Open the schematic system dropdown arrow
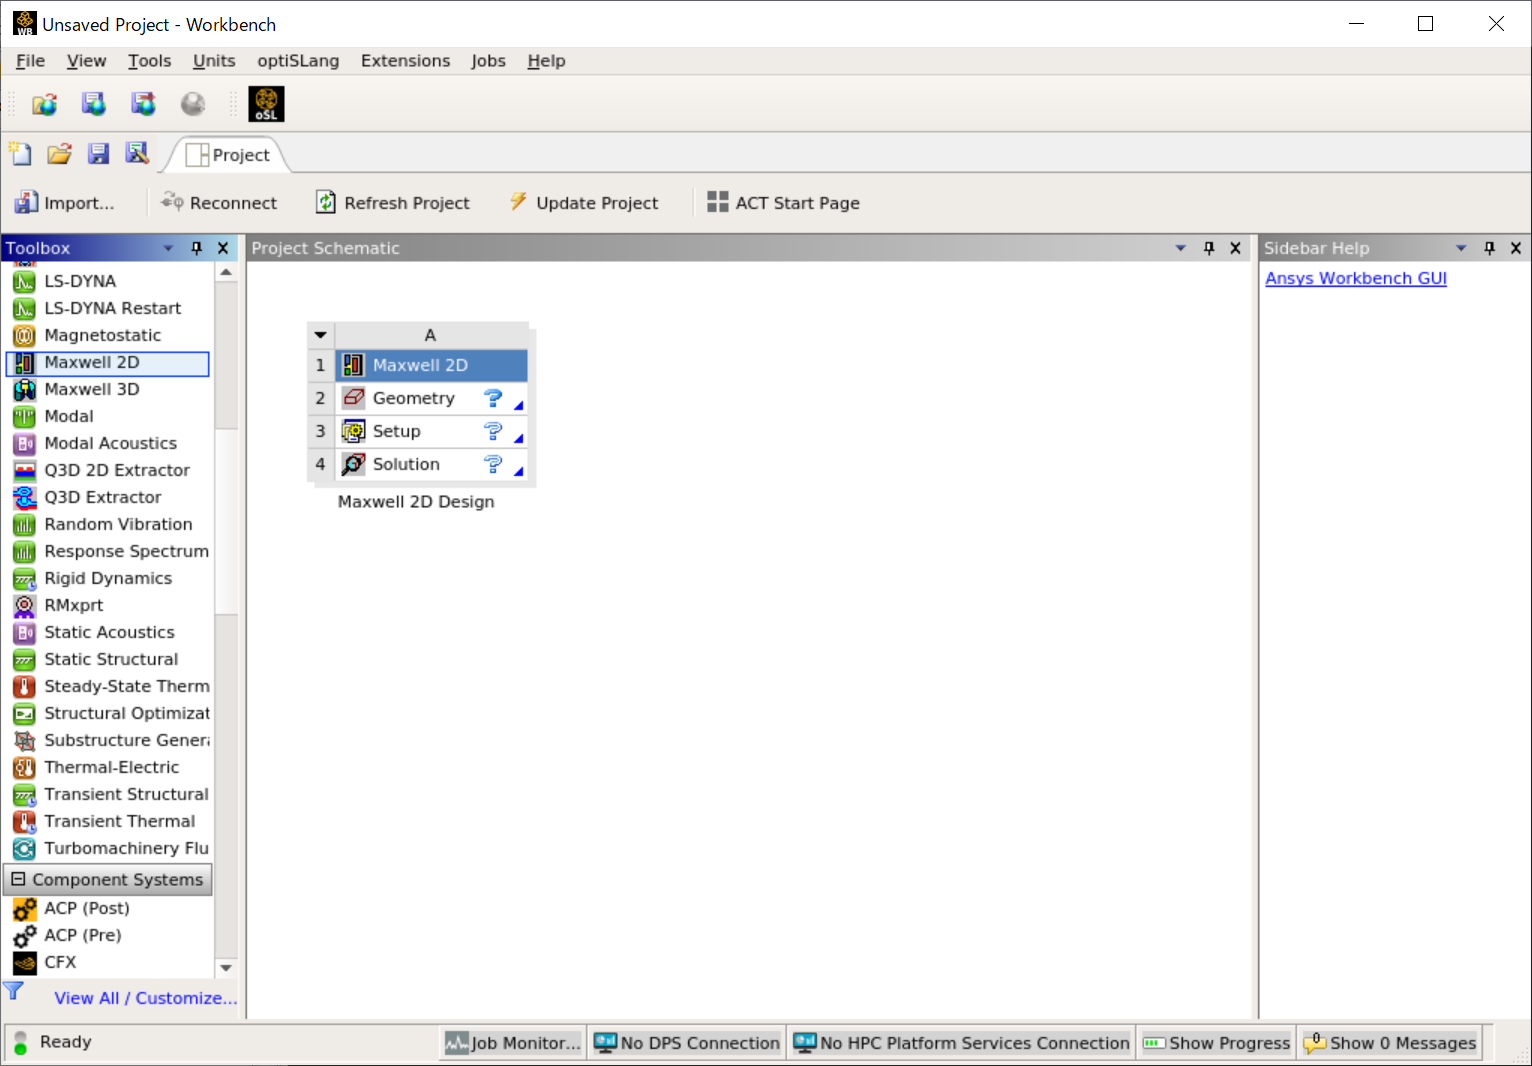 pyautogui.click(x=319, y=334)
